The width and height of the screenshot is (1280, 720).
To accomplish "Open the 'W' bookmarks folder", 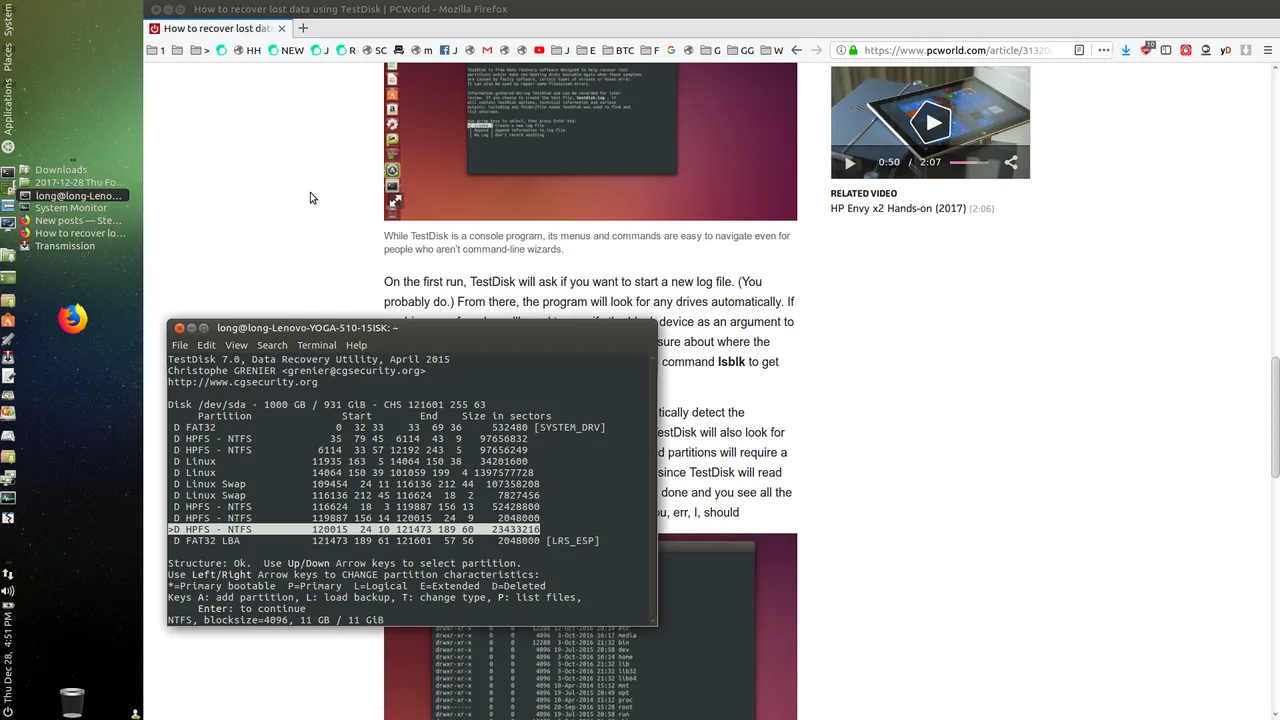I will click(x=772, y=50).
